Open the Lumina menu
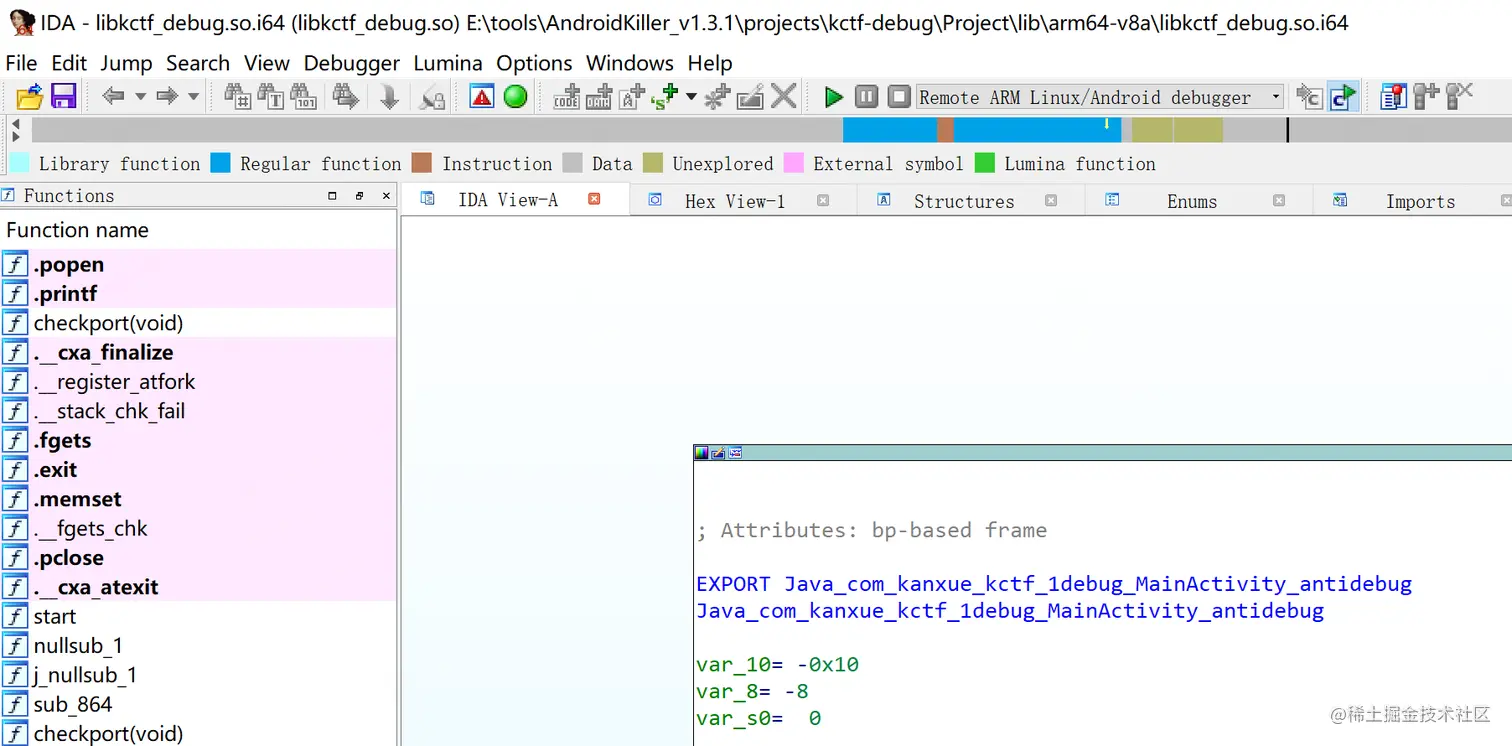The height and width of the screenshot is (746, 1512). (x=448, y=63)
